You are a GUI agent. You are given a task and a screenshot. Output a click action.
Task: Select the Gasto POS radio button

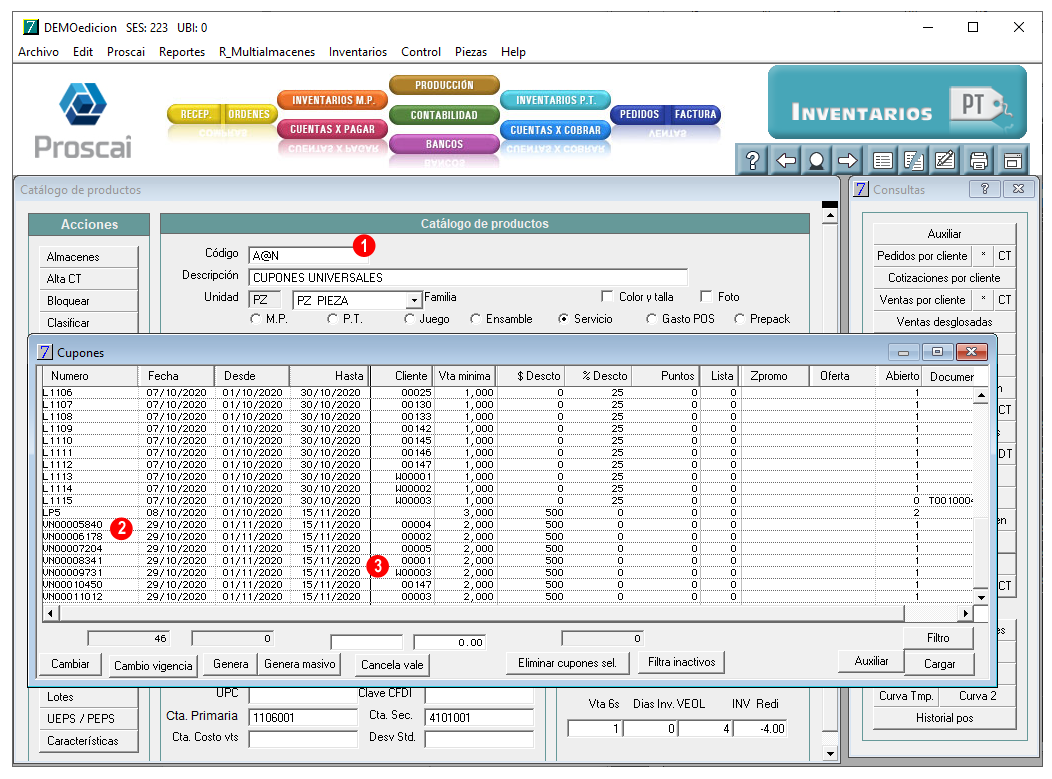pos(651,319)
